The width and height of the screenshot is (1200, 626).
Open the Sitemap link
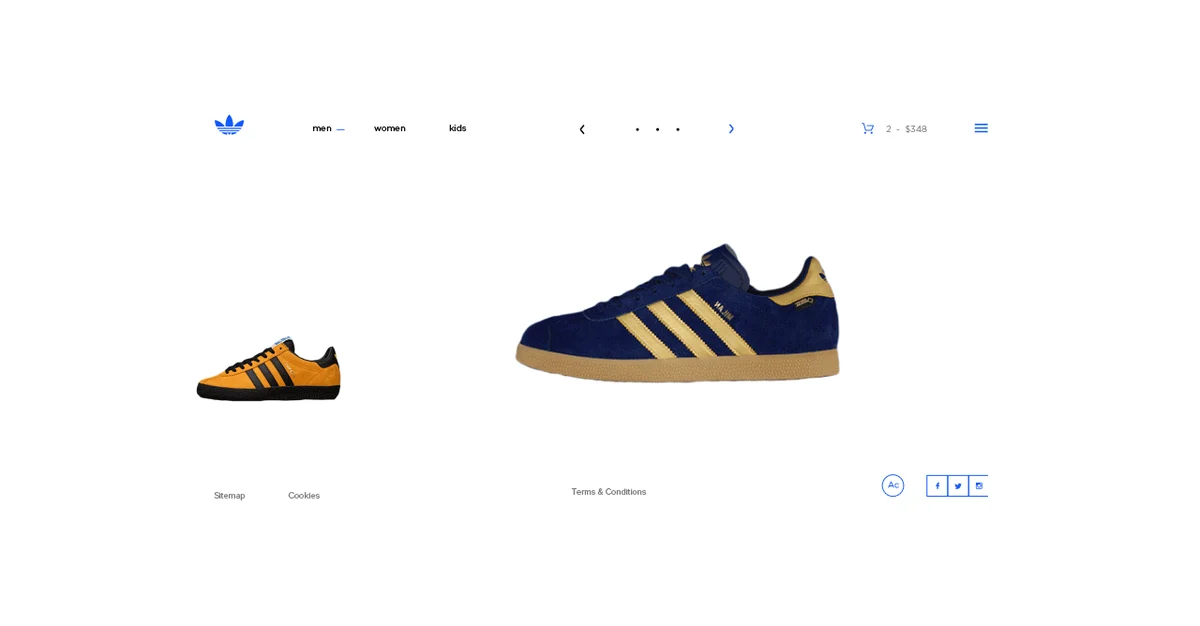(229, 496)
